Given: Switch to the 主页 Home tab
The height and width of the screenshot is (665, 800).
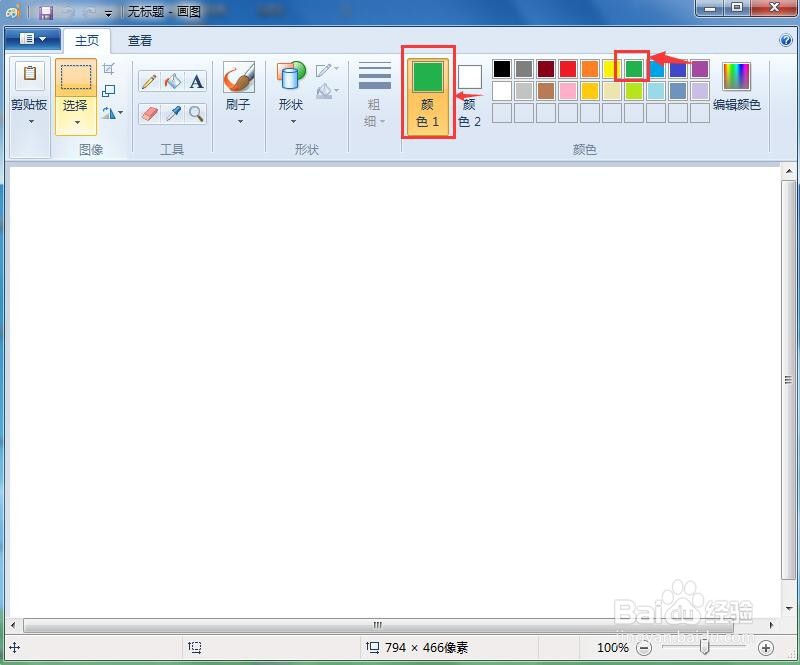Looking at the screenshot, I should (x=87, y=40).
